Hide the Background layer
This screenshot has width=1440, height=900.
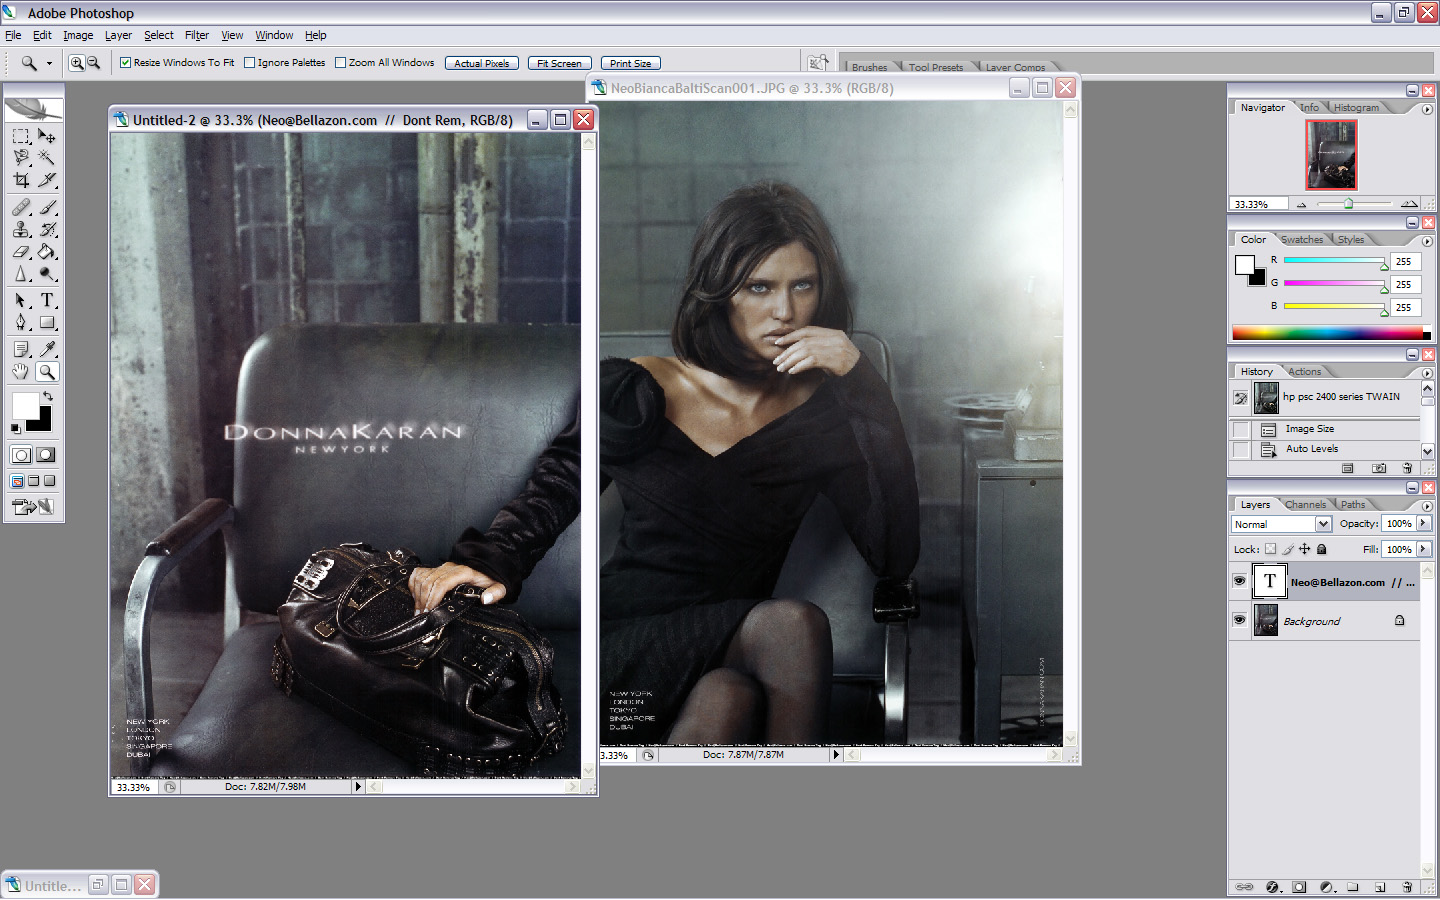coord(1239,620)
